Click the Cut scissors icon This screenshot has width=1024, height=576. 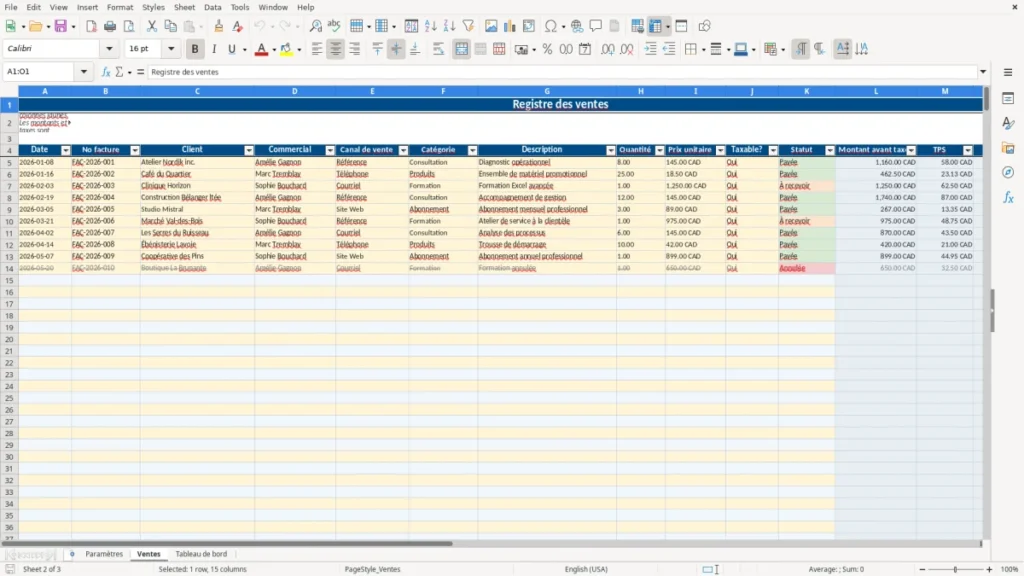tap(152, 26)
